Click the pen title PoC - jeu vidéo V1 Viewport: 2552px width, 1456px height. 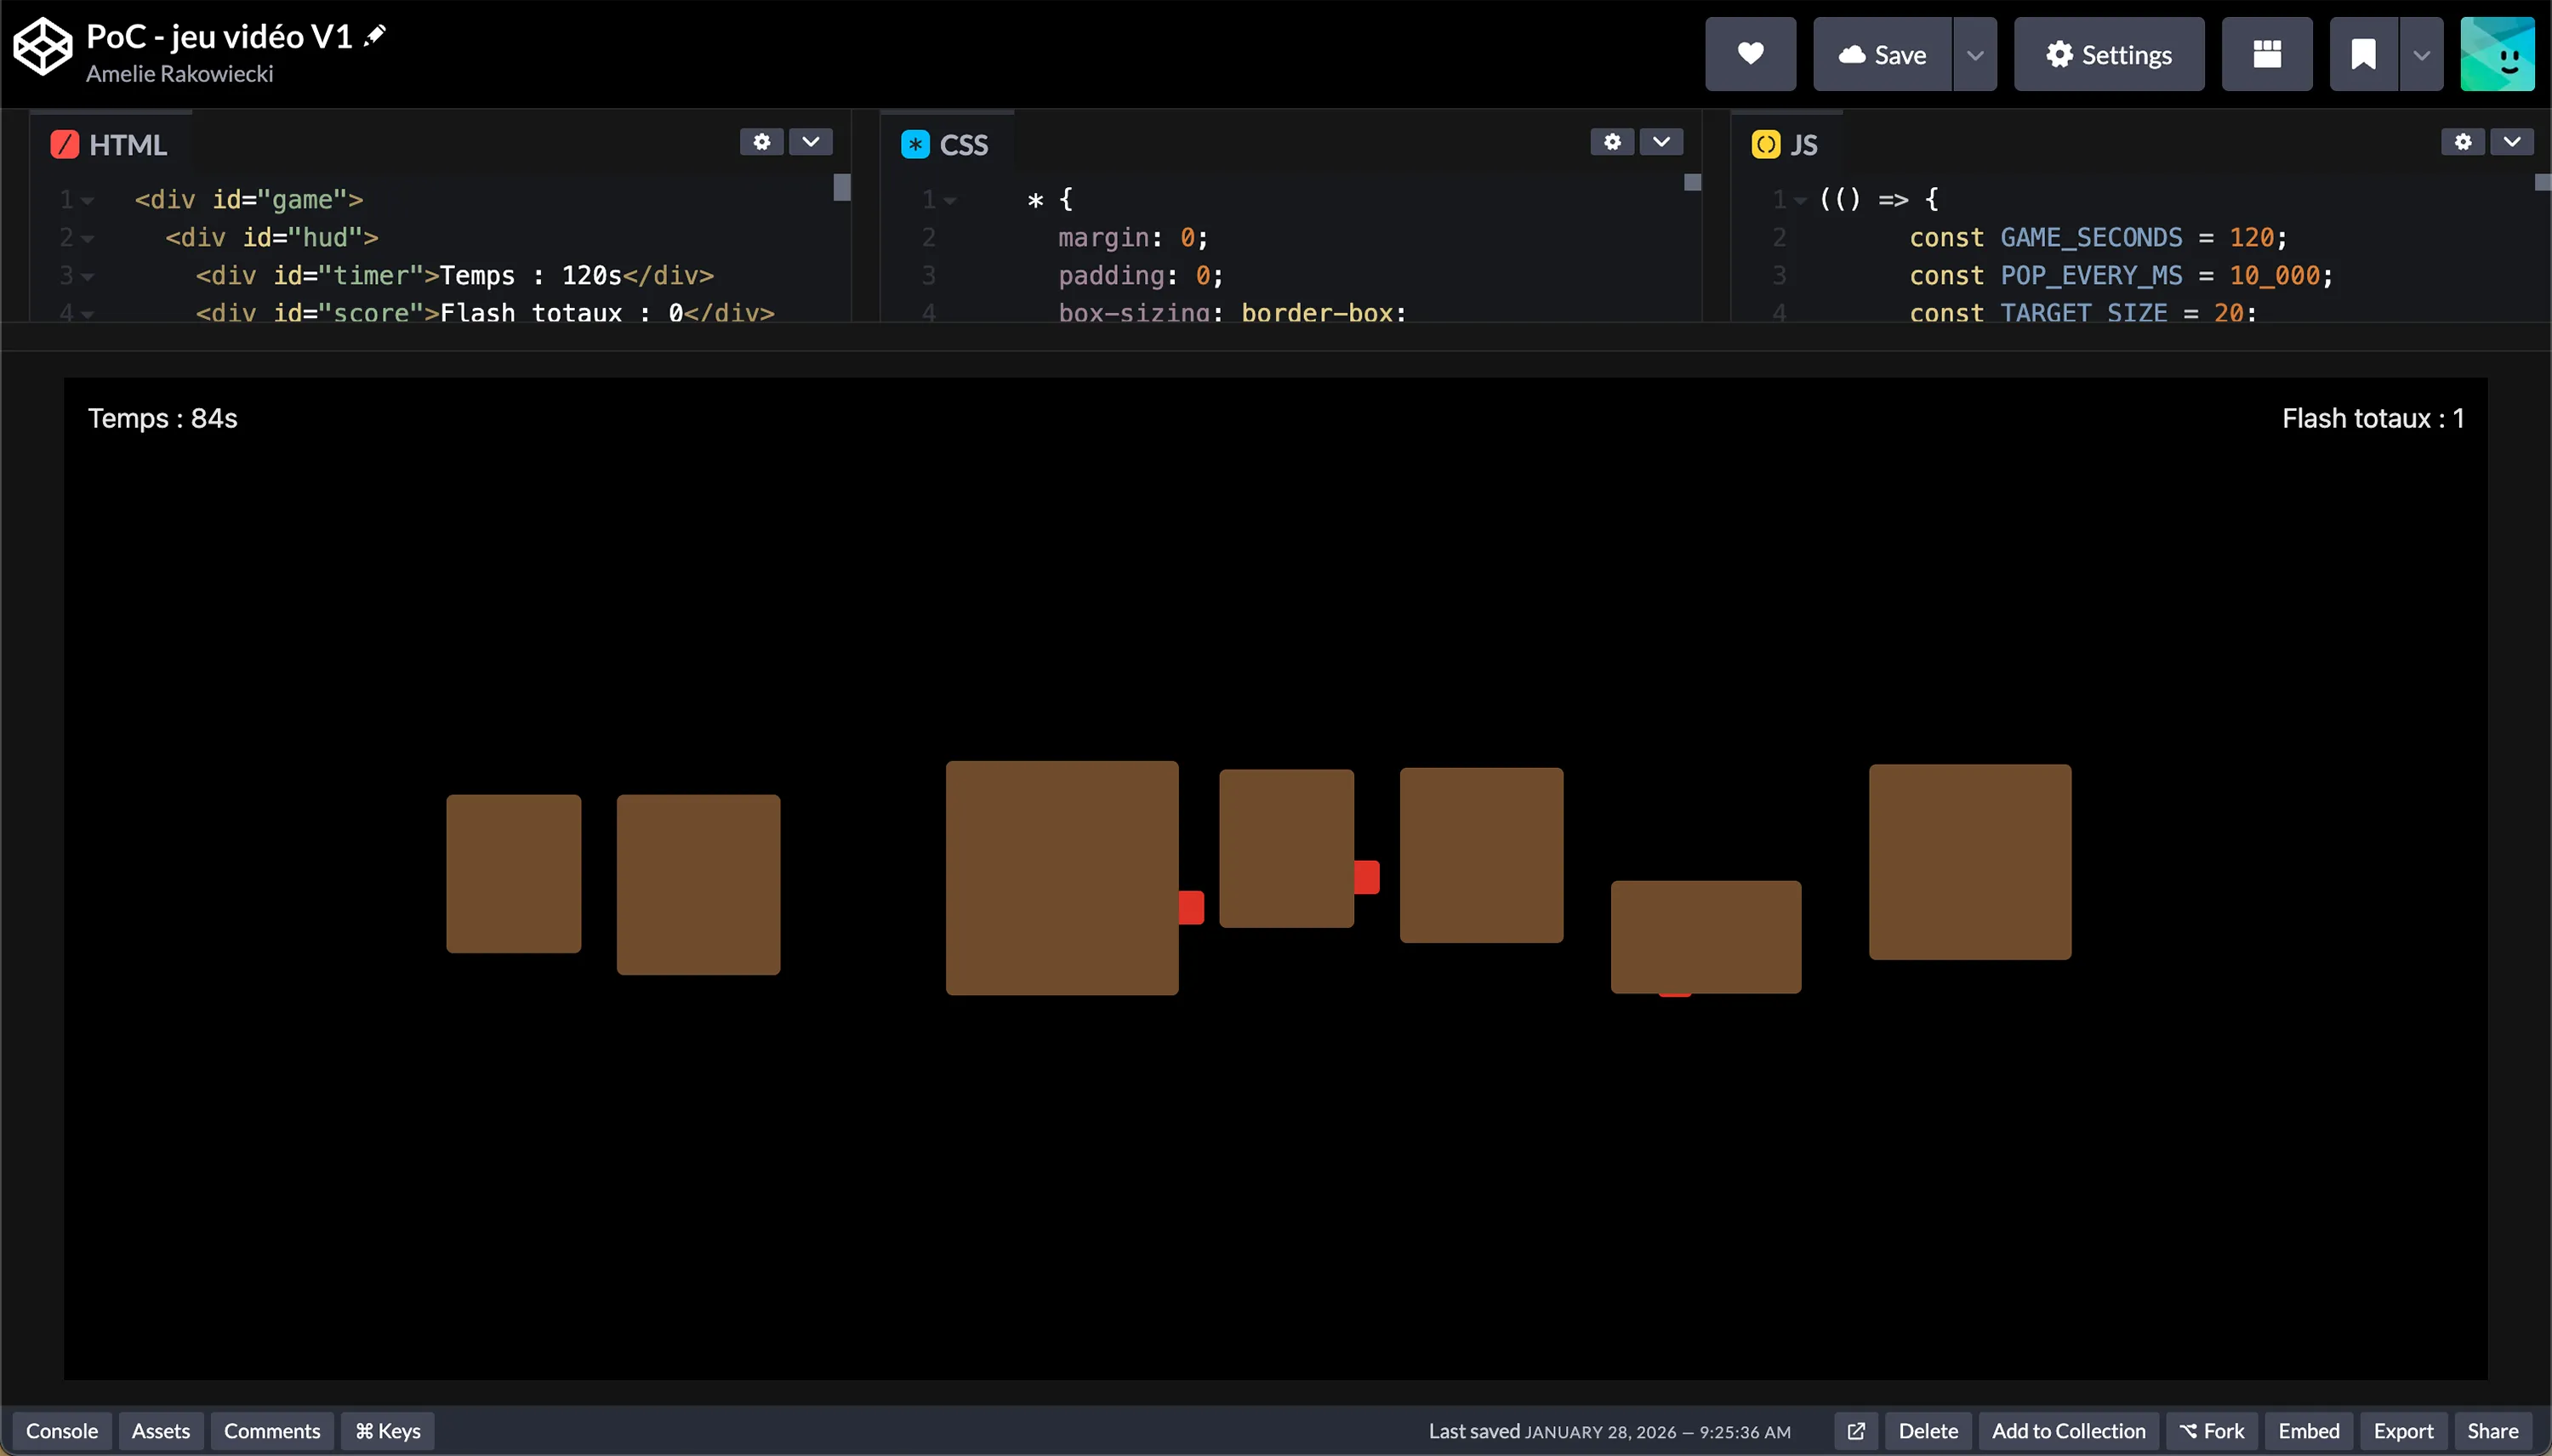219,36
